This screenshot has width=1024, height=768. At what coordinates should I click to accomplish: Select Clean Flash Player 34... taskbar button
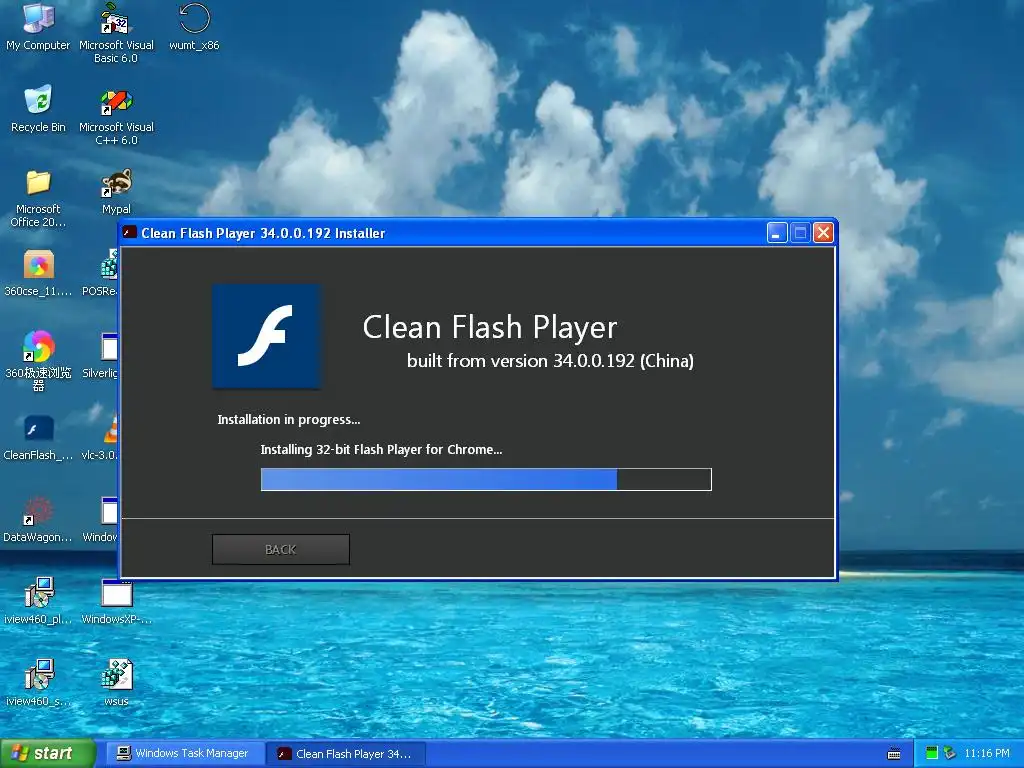point(346,754)
